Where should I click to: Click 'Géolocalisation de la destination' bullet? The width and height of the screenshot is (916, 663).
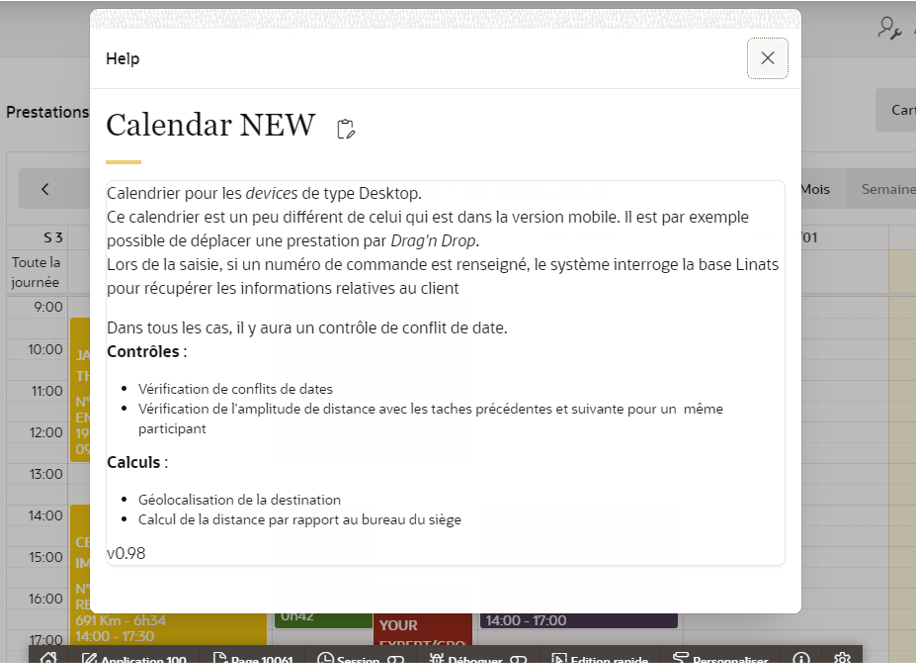pos(240,500)
